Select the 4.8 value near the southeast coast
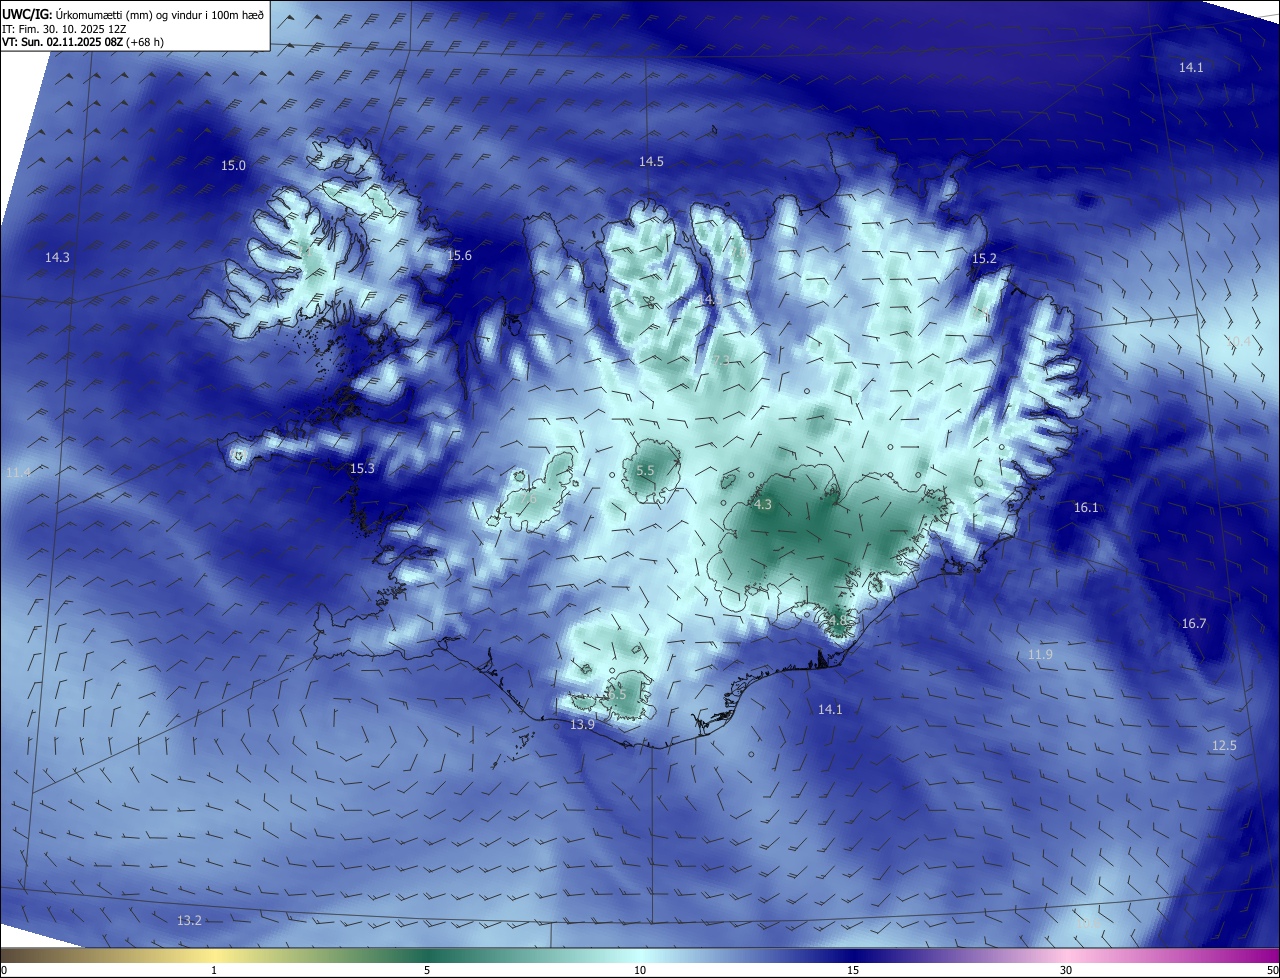1280x978 pixels. [838, 621]
